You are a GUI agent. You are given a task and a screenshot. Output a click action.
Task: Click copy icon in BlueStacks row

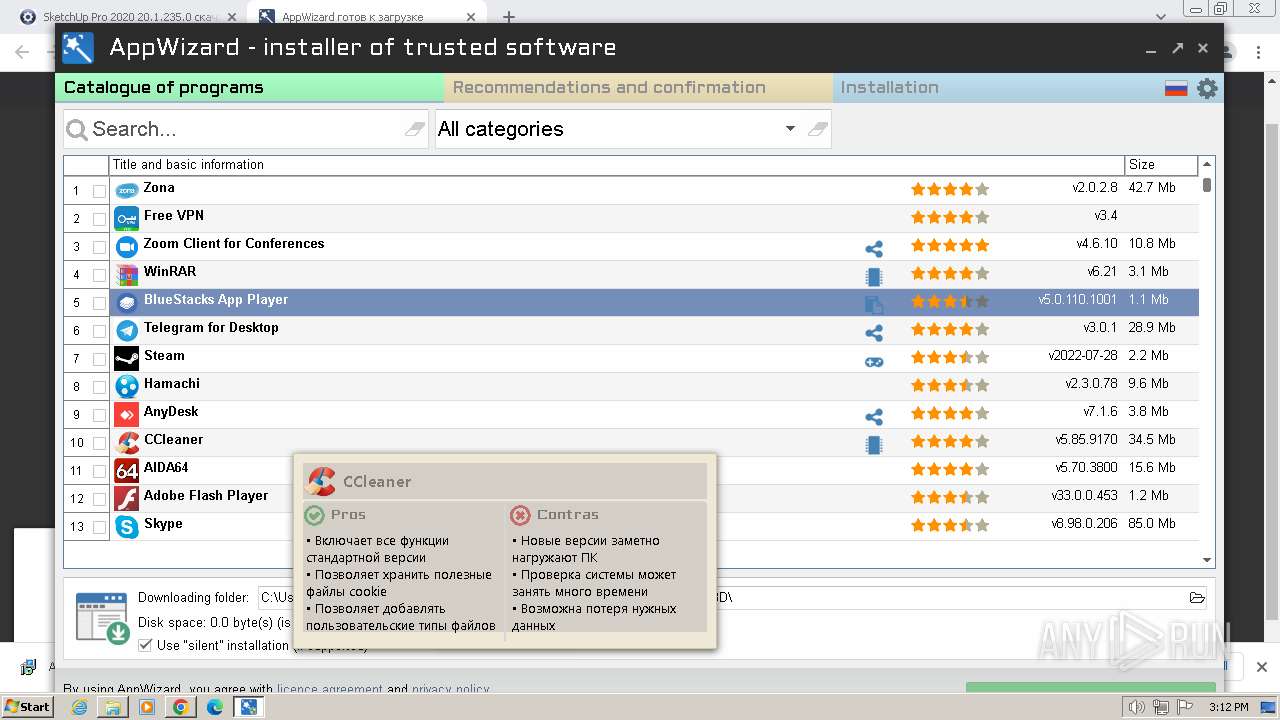click(x=874, y=305)
